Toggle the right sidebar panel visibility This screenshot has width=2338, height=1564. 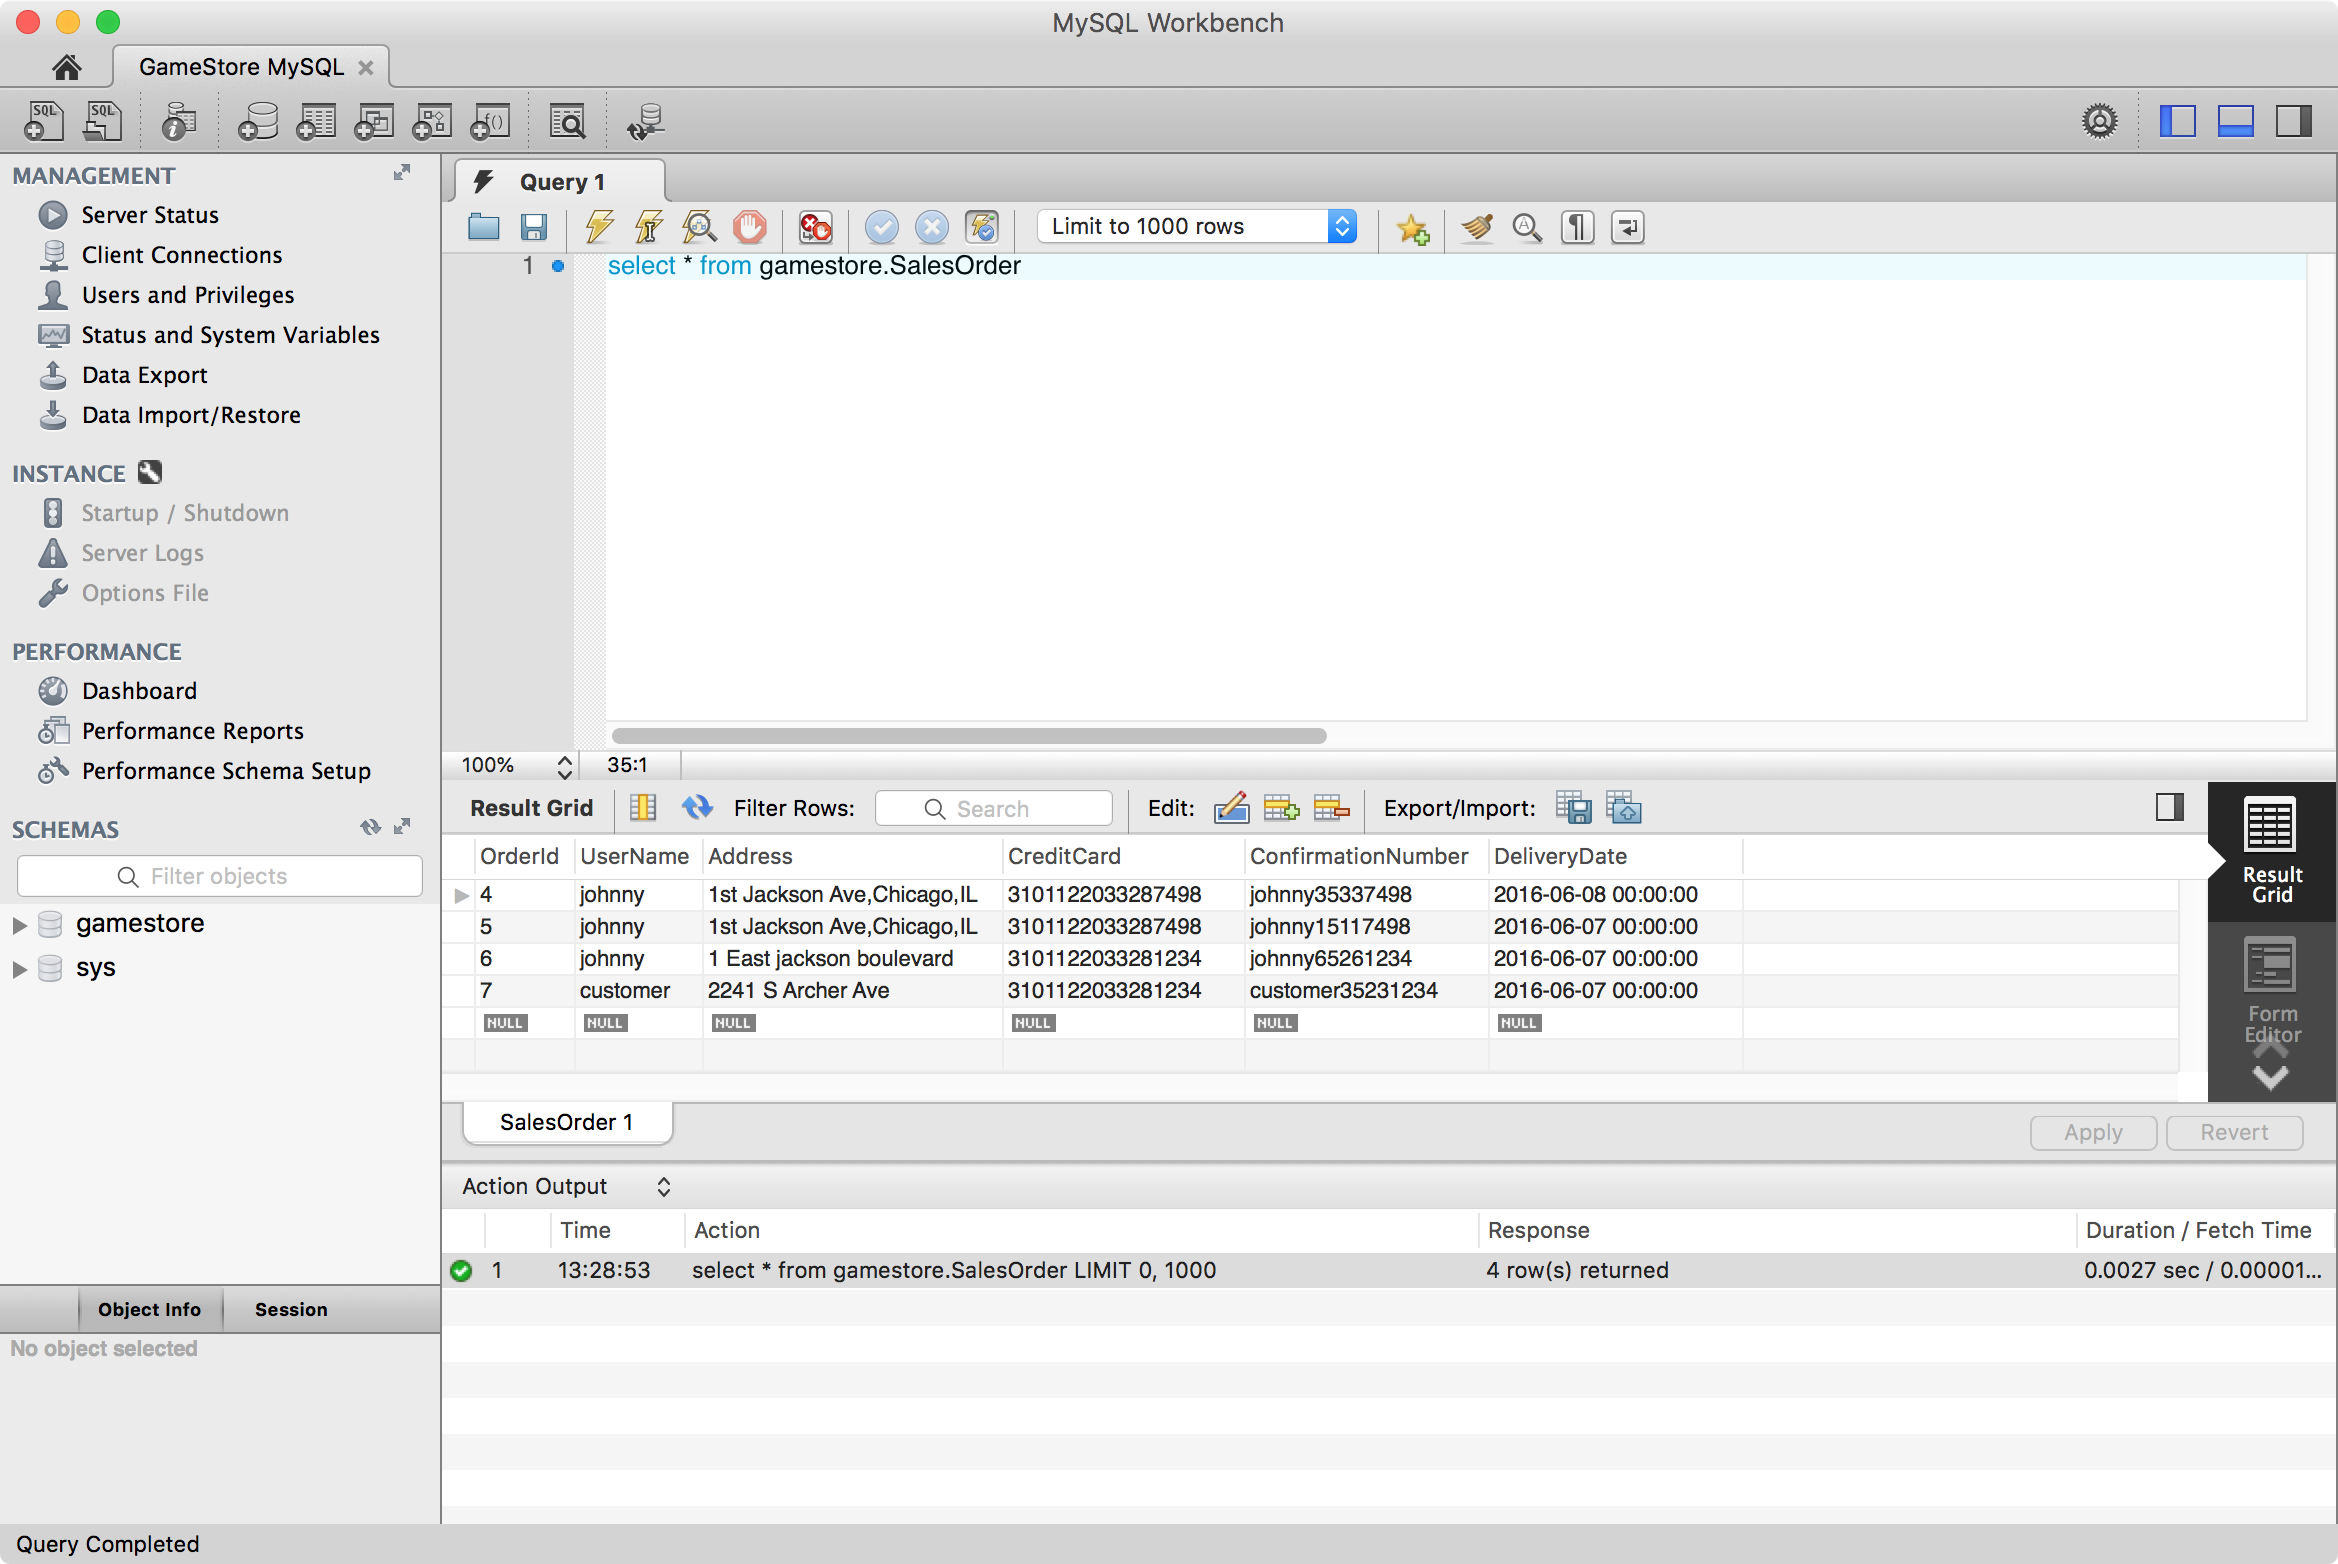[2294, 121]
